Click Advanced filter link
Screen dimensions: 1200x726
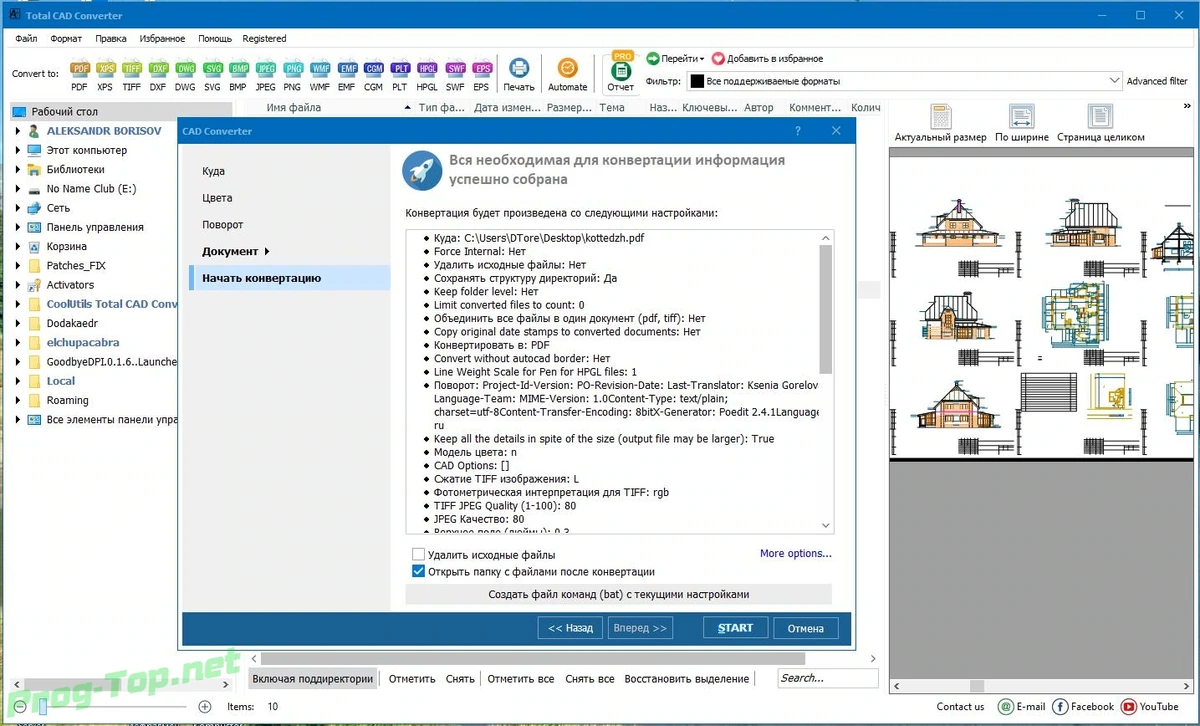[1157, 81]
